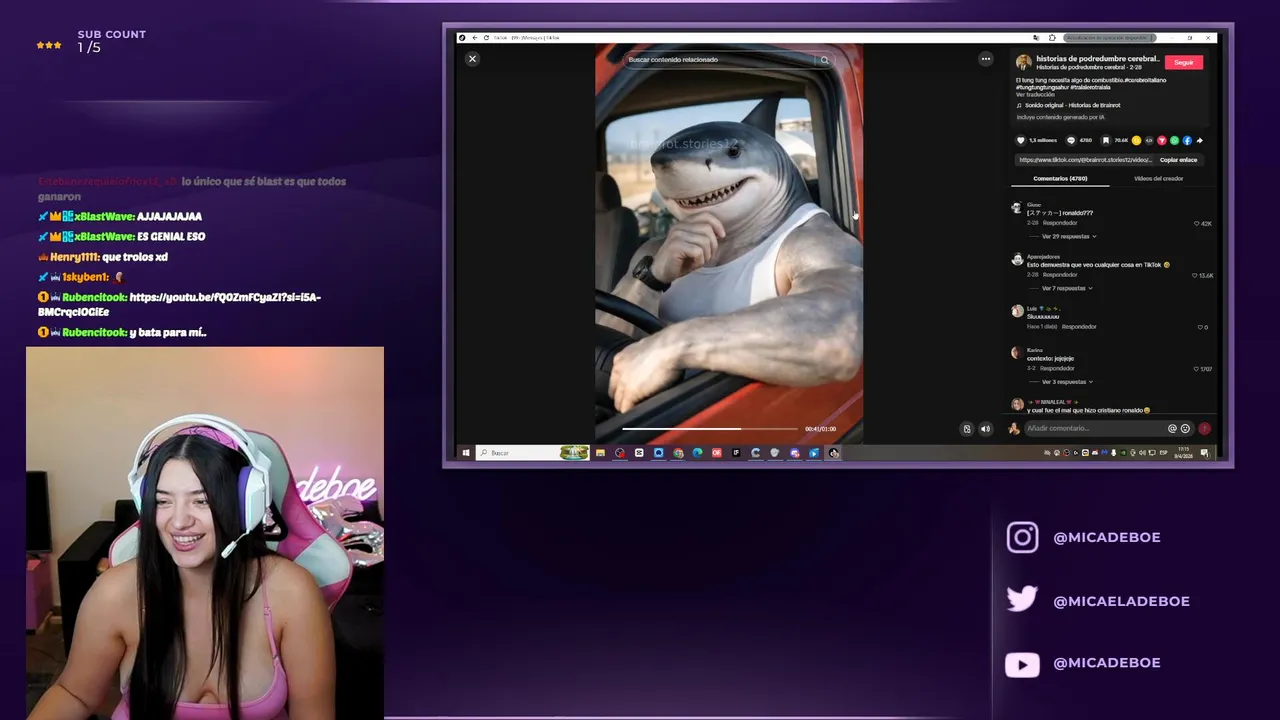Image resolution: width=1280 pixels, height=720 pixels.
Task: Open the Microsoft Edge icon in taskbar
Action: 697,453
